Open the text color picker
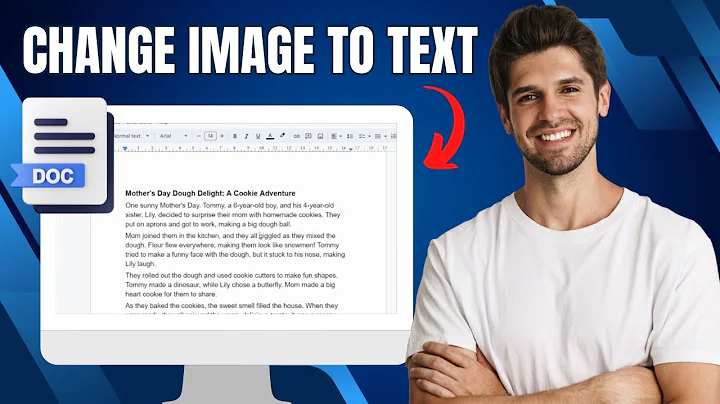Viewport: 720px width, 404px height. coord(270,136)
